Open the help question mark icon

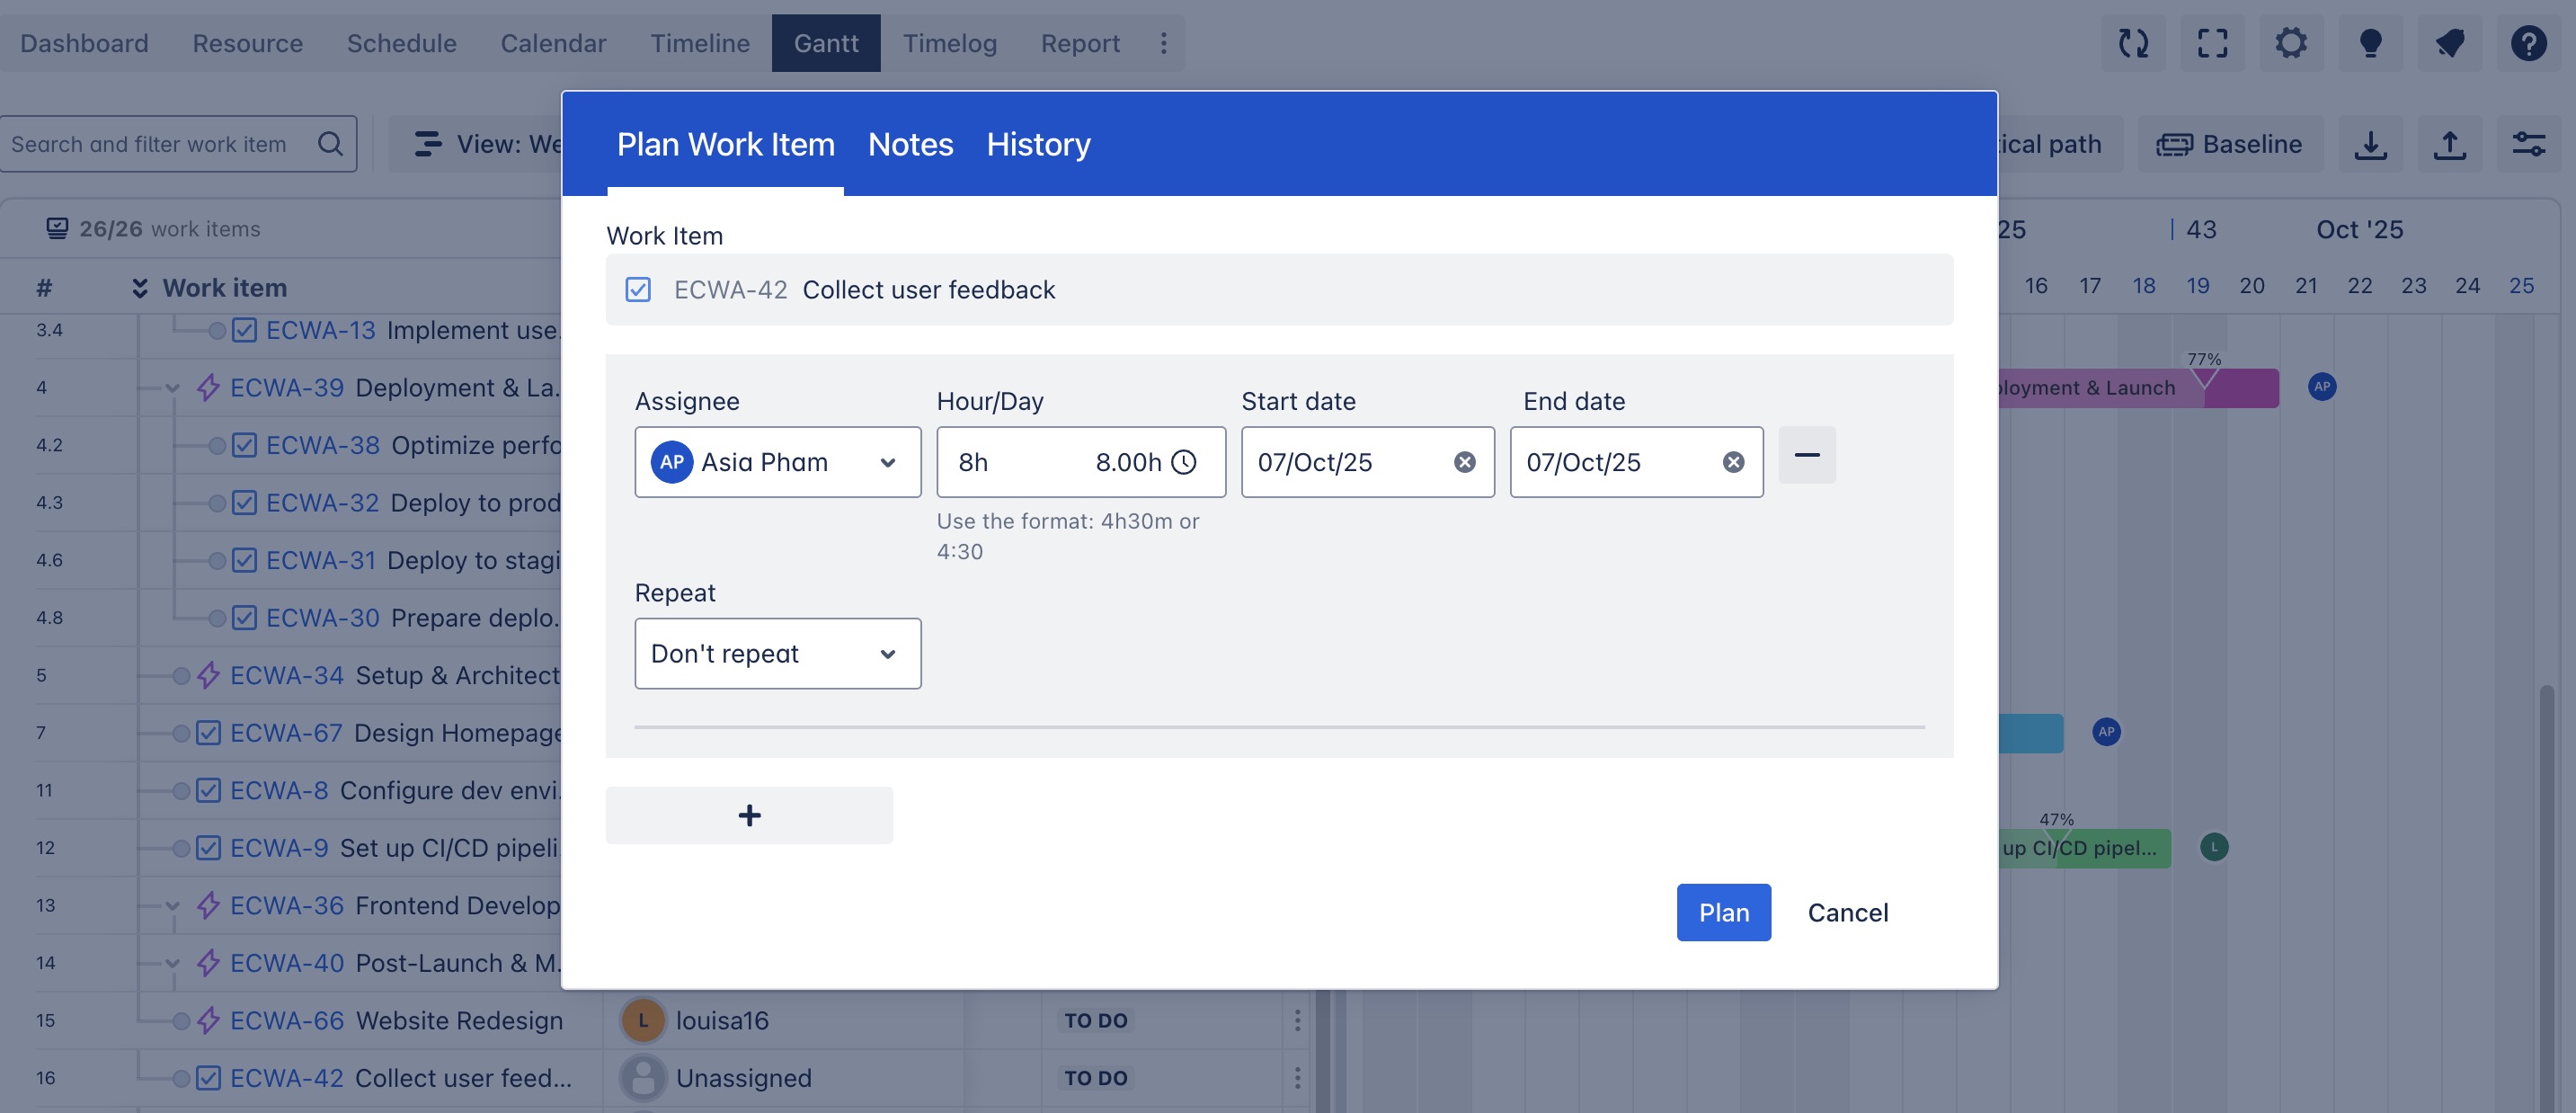(2528, 43)
